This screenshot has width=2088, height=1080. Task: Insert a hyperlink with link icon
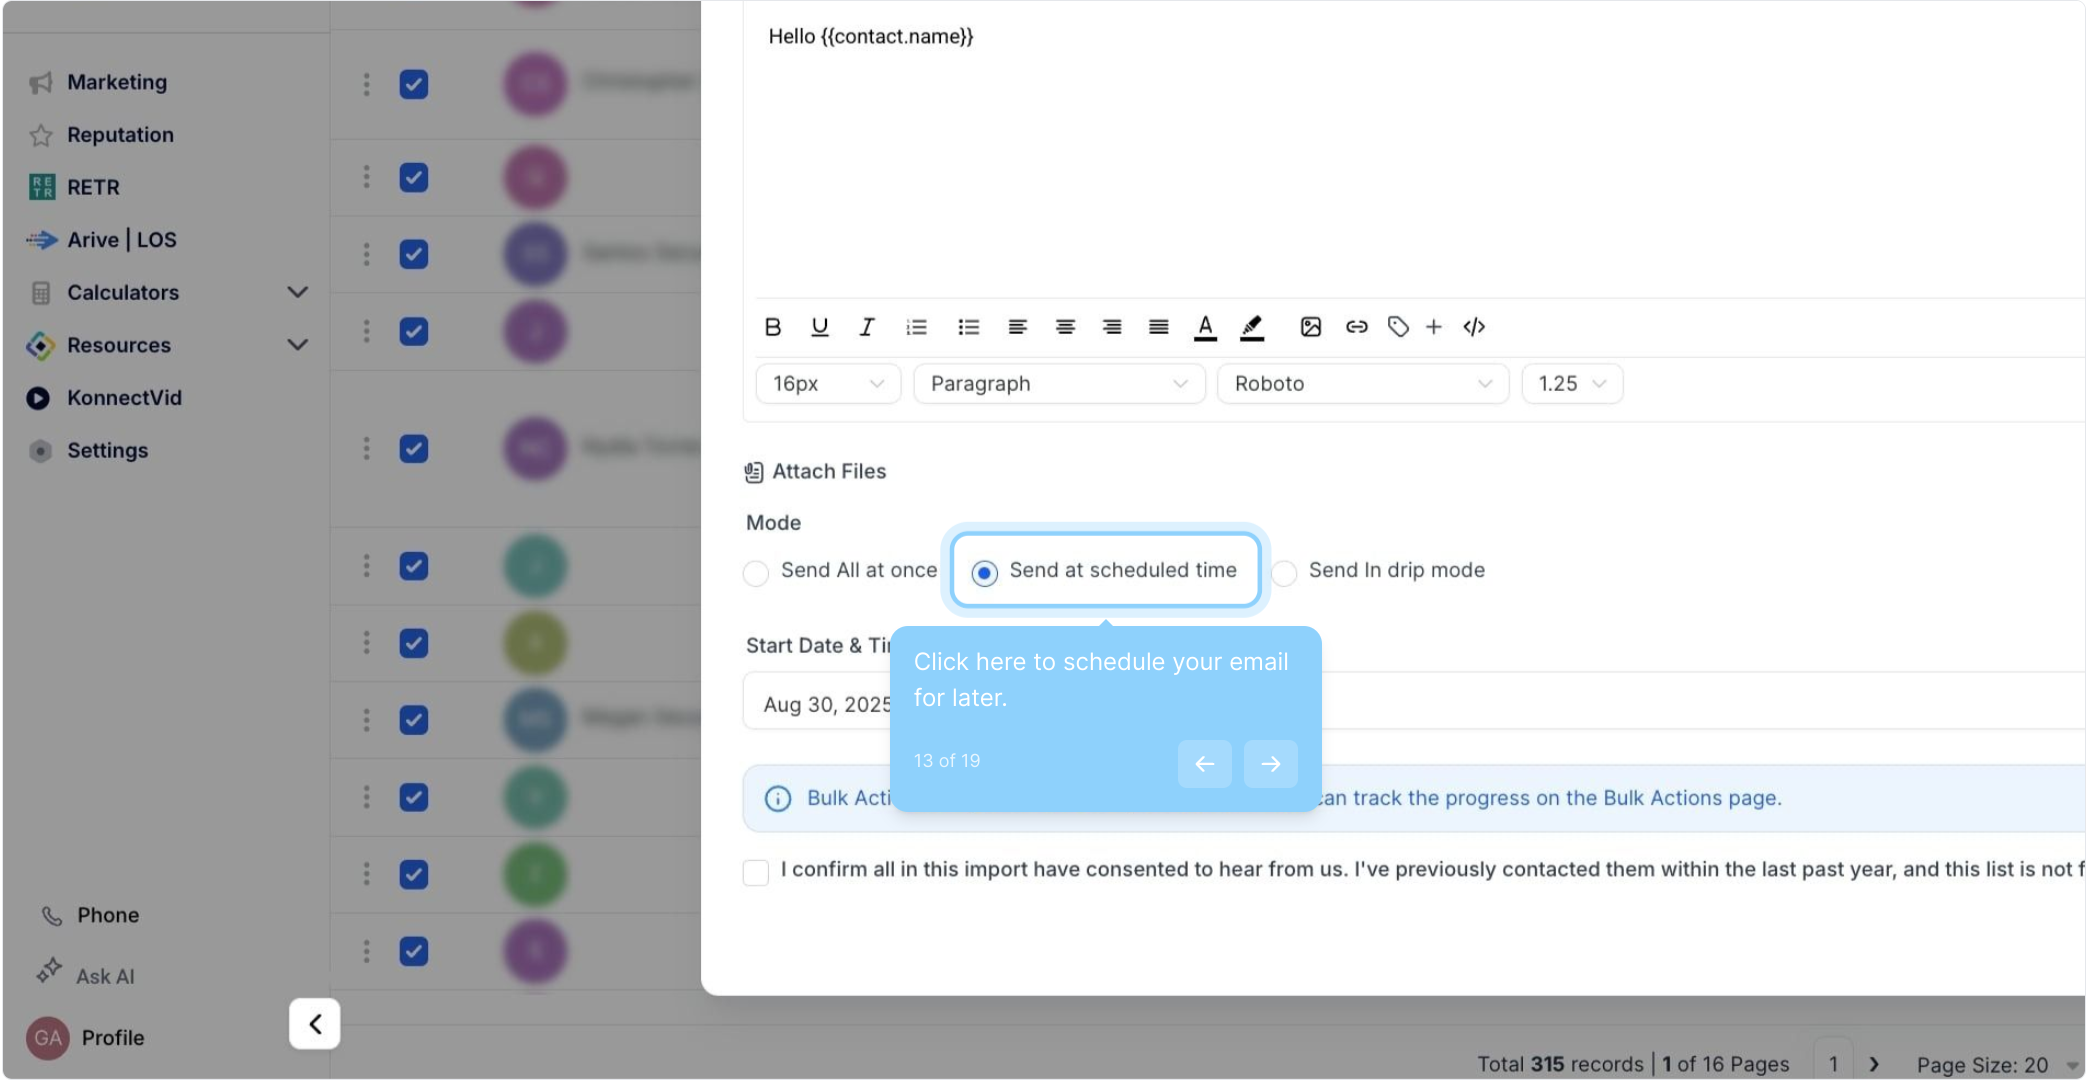click(x=1356, y=327)
